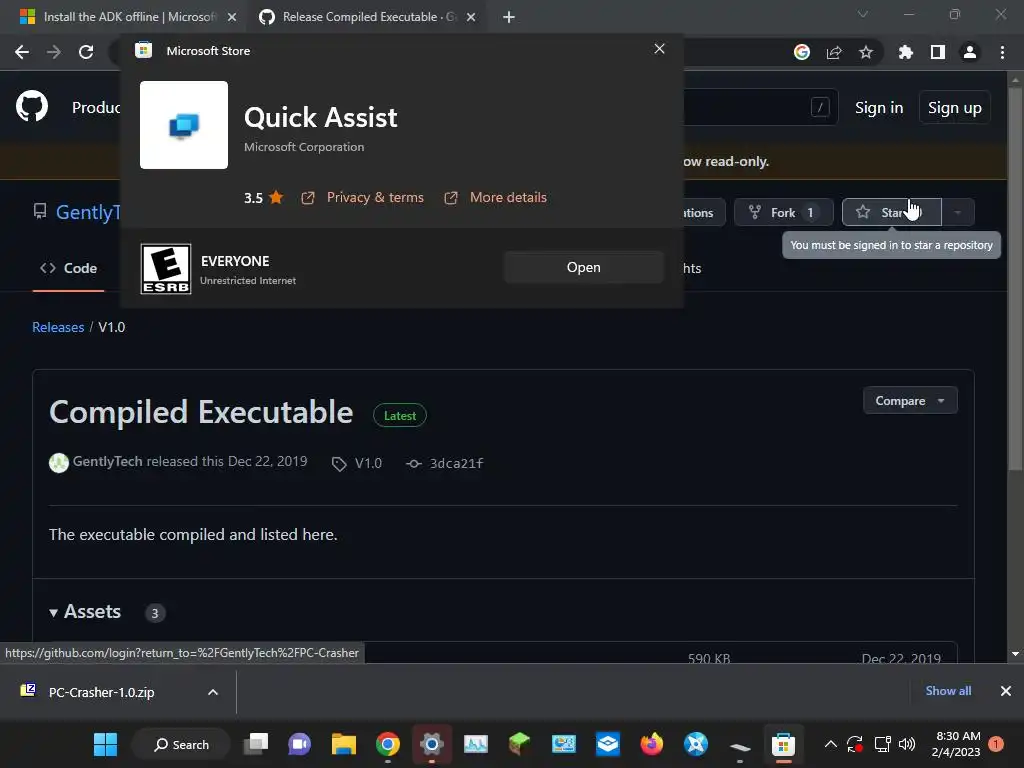Open downloaded PC-Crasher-1.0.zip file

coord(101,692)
